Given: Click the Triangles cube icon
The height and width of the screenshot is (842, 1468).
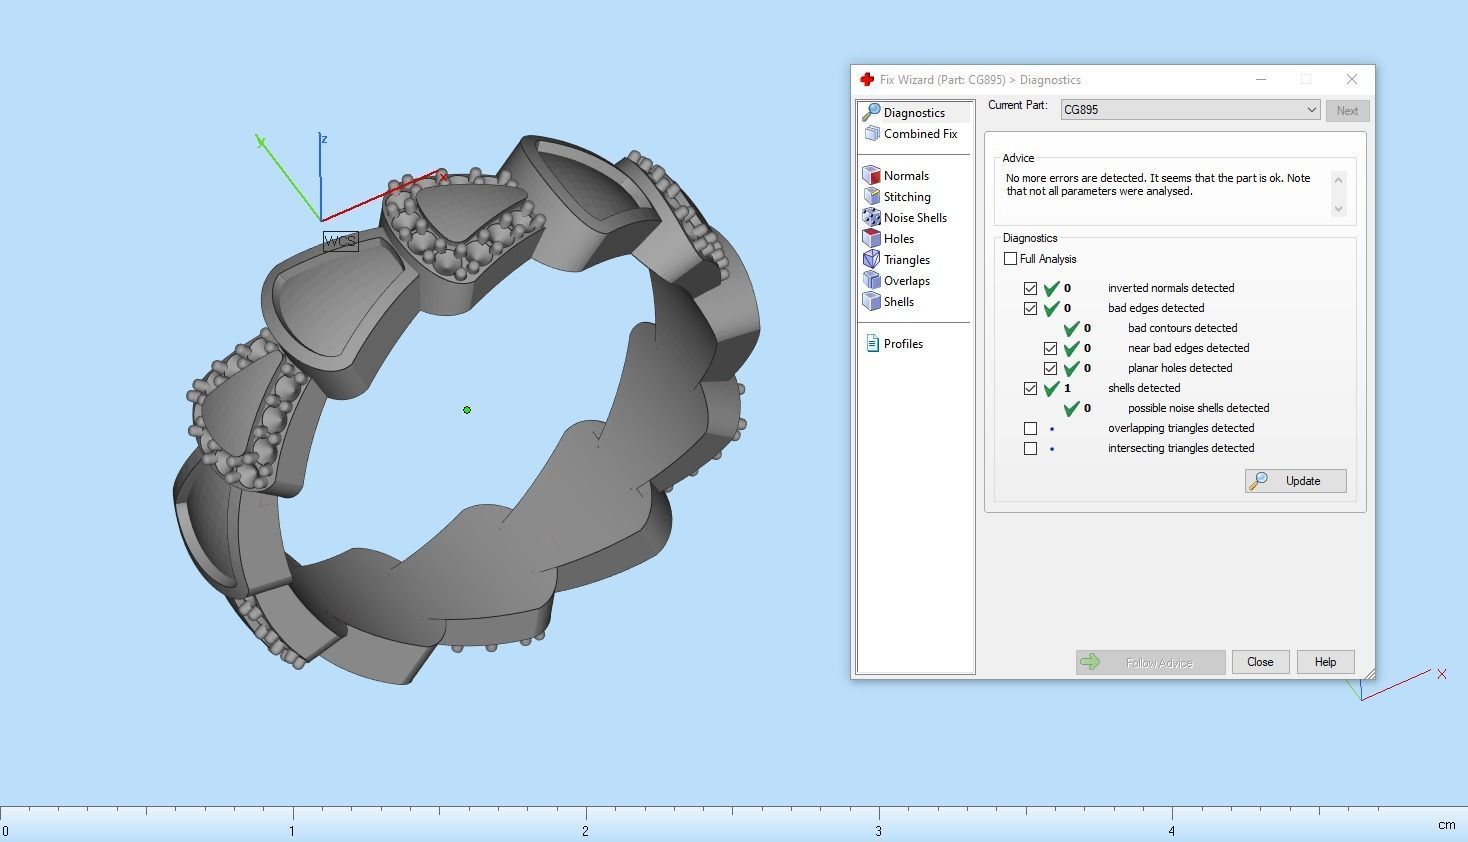Looking at the screenshot, I should (871, 259).
